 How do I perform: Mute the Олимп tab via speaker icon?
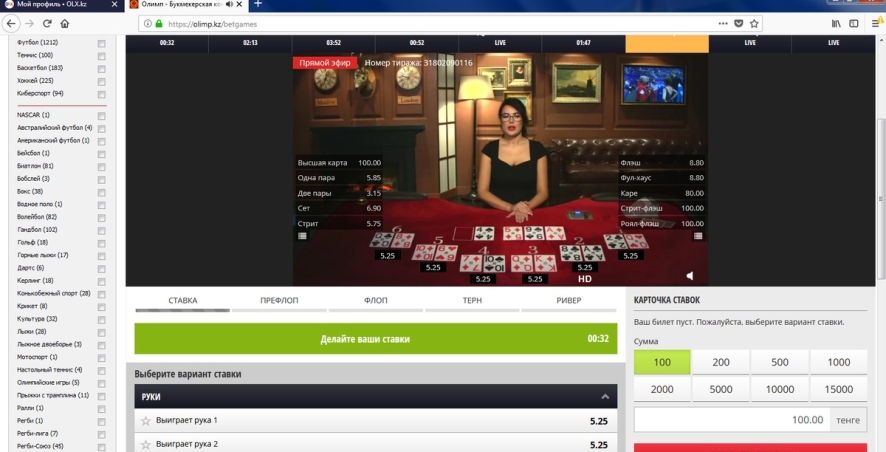[x=229, y=4]
